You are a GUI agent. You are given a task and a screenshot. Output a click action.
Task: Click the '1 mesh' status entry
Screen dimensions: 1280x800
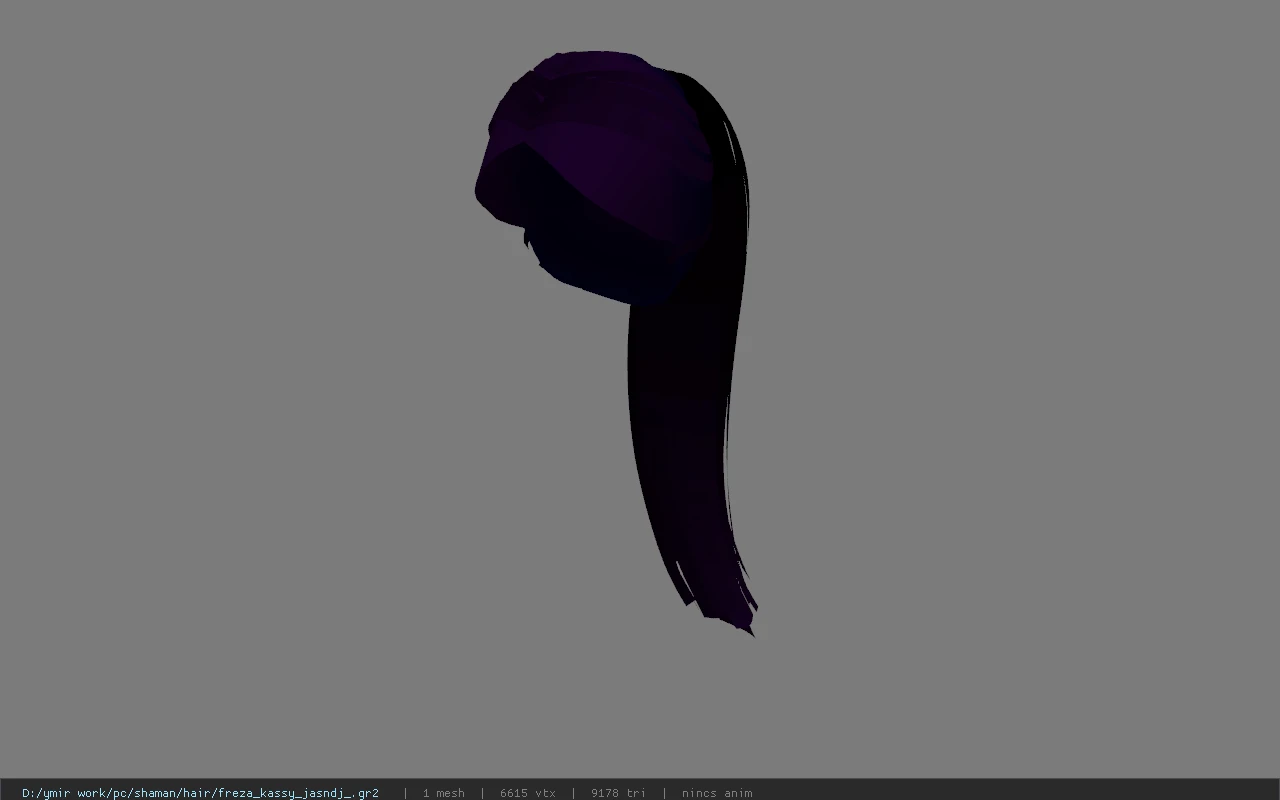tap(443, 793)
